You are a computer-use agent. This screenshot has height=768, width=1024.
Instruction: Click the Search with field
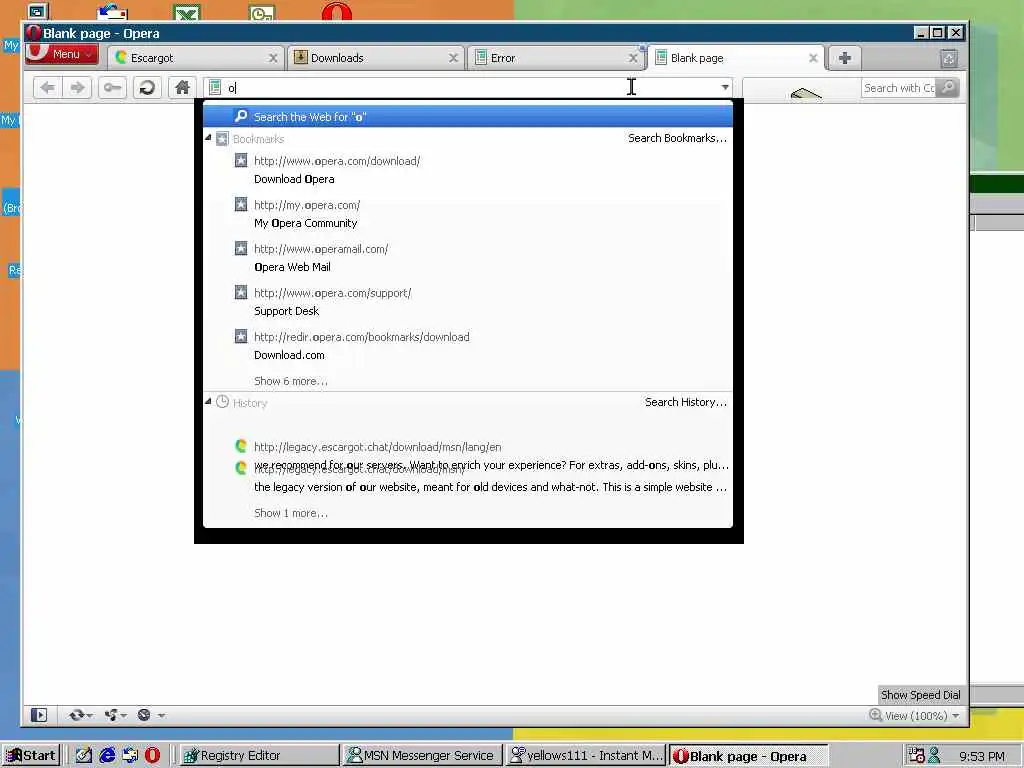point(899,88)
